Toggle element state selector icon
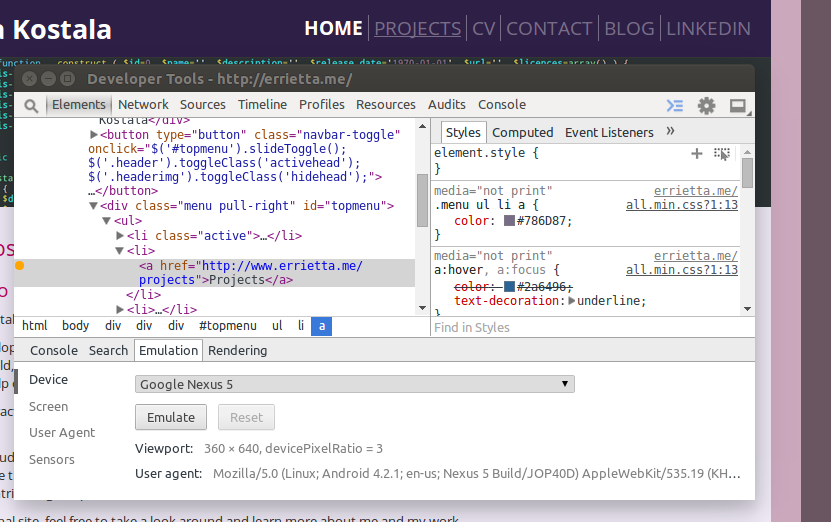 pyautogui.click(x=721, y=153)
